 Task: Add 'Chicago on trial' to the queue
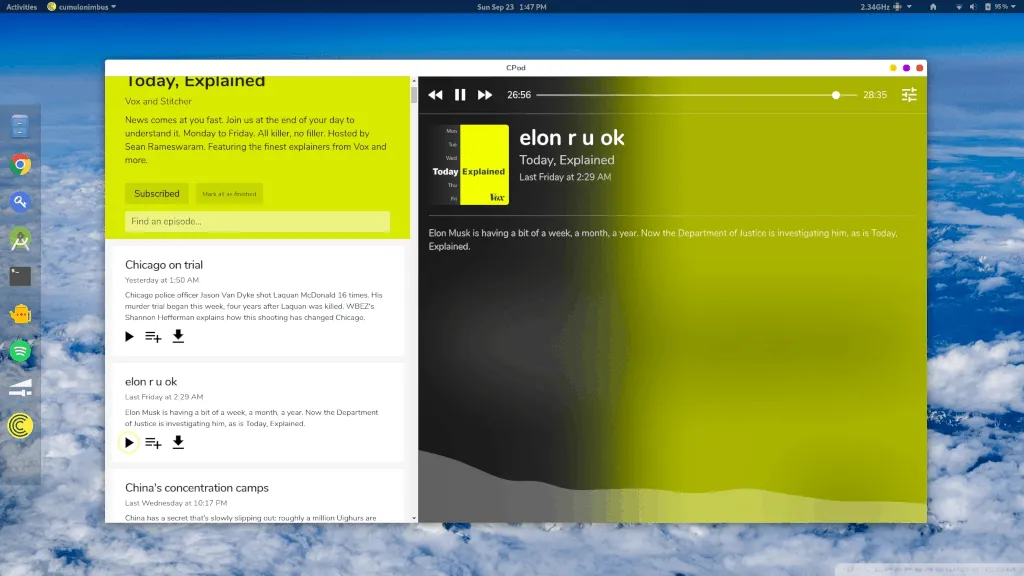(153, 337)
